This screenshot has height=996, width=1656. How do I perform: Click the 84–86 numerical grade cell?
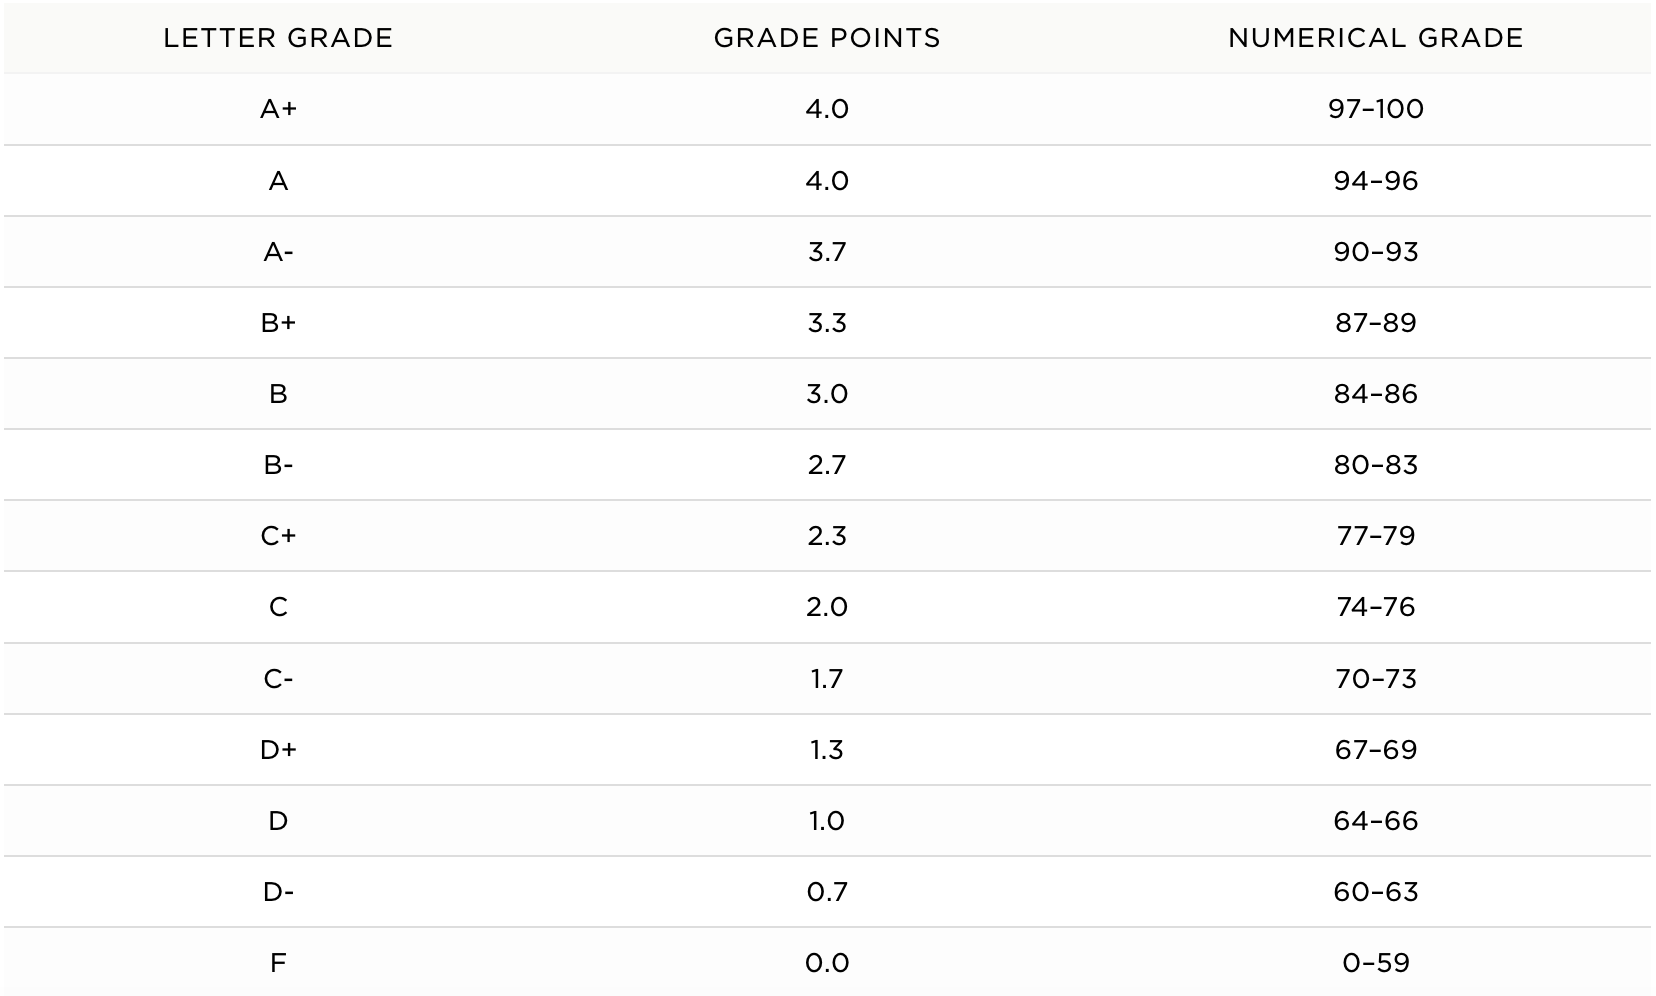1375,394
